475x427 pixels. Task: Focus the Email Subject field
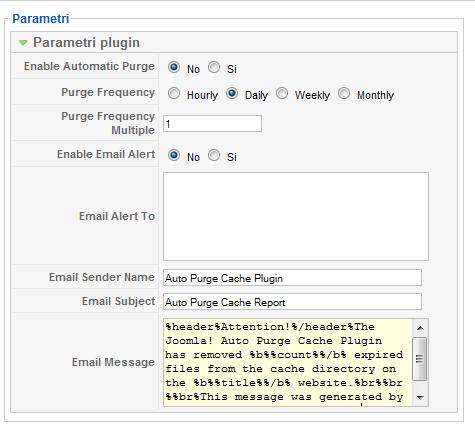[x=292, y=302]
